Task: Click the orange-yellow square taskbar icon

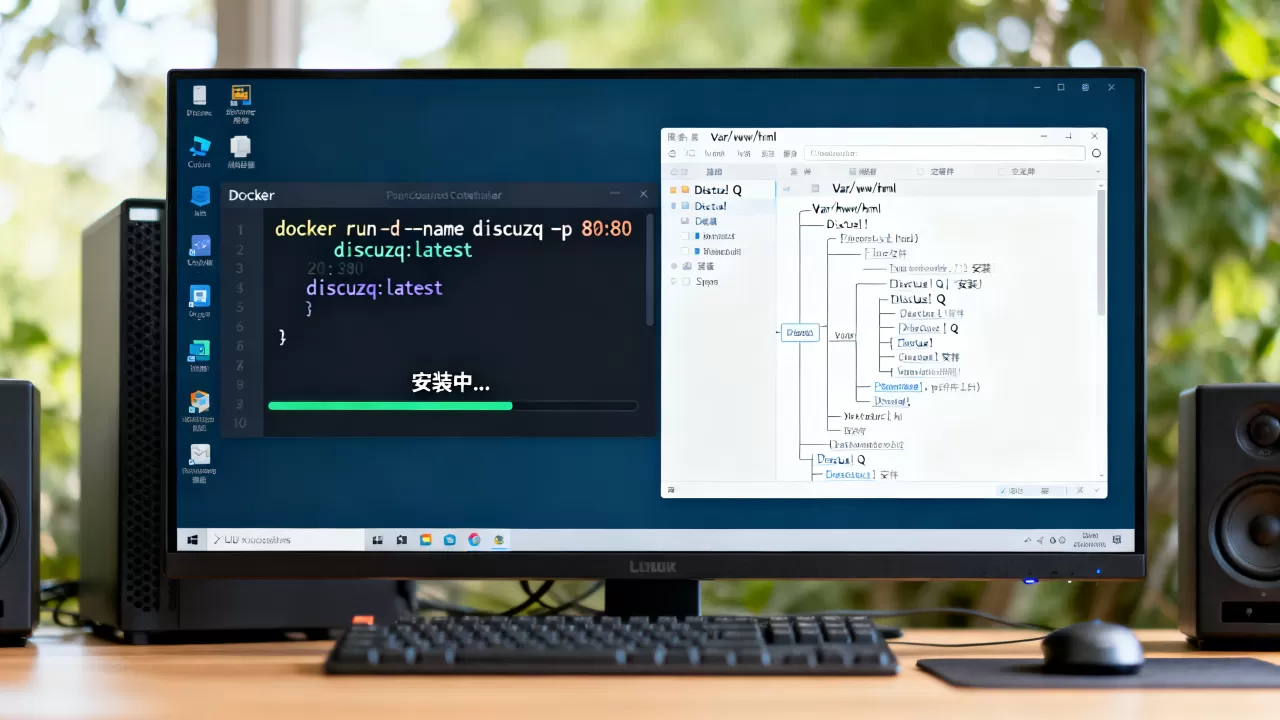Action: [x=425, y=540]
